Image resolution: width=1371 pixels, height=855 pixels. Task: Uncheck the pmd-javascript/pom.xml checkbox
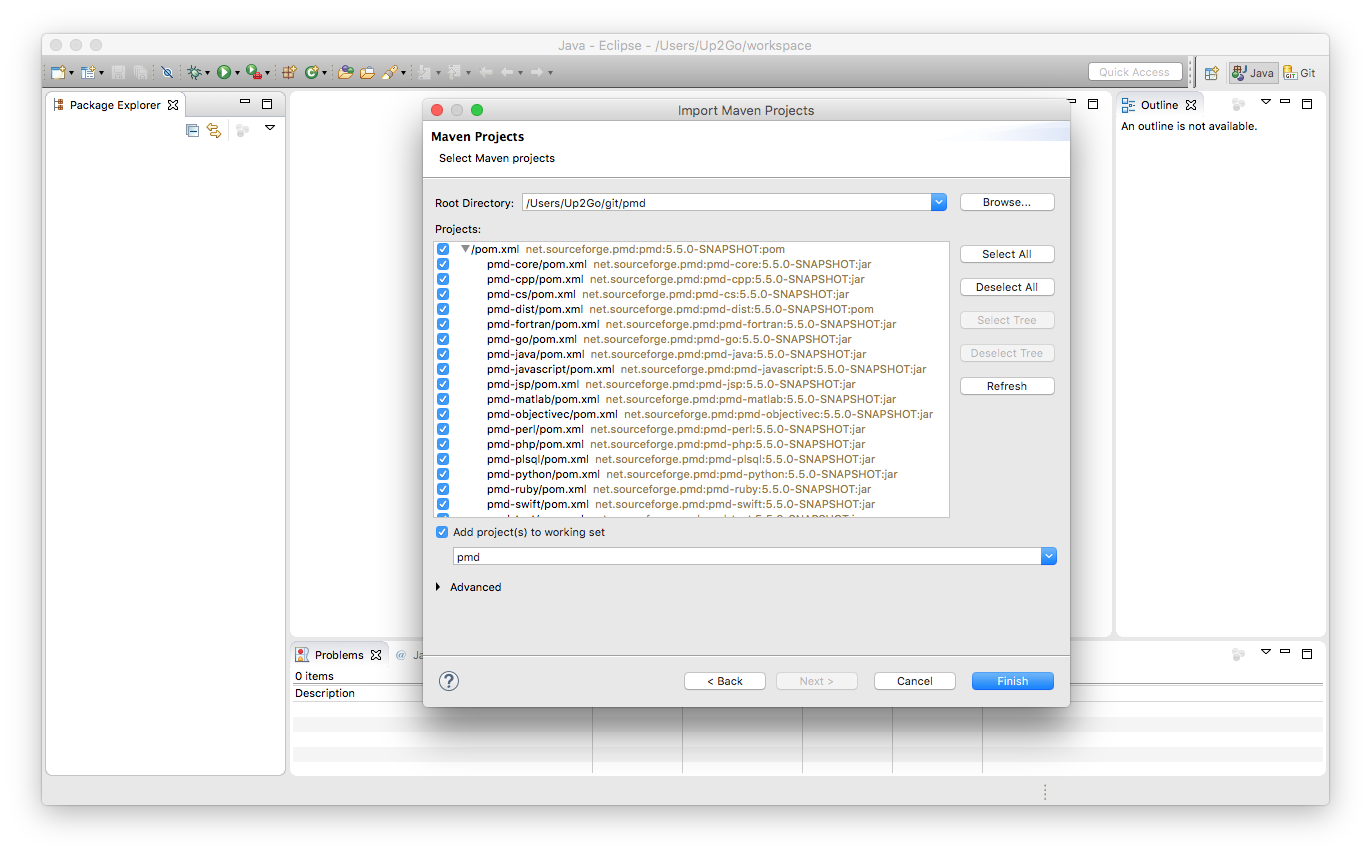click(x=443, y=369)
